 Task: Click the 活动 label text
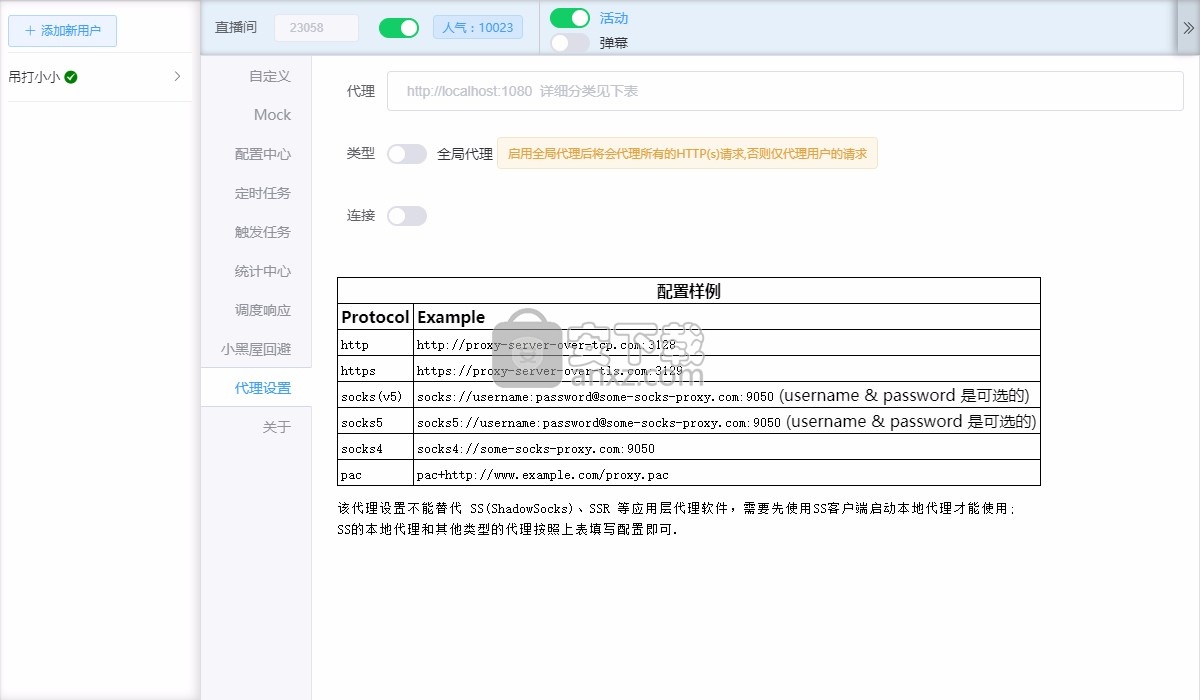click(614, 18)
